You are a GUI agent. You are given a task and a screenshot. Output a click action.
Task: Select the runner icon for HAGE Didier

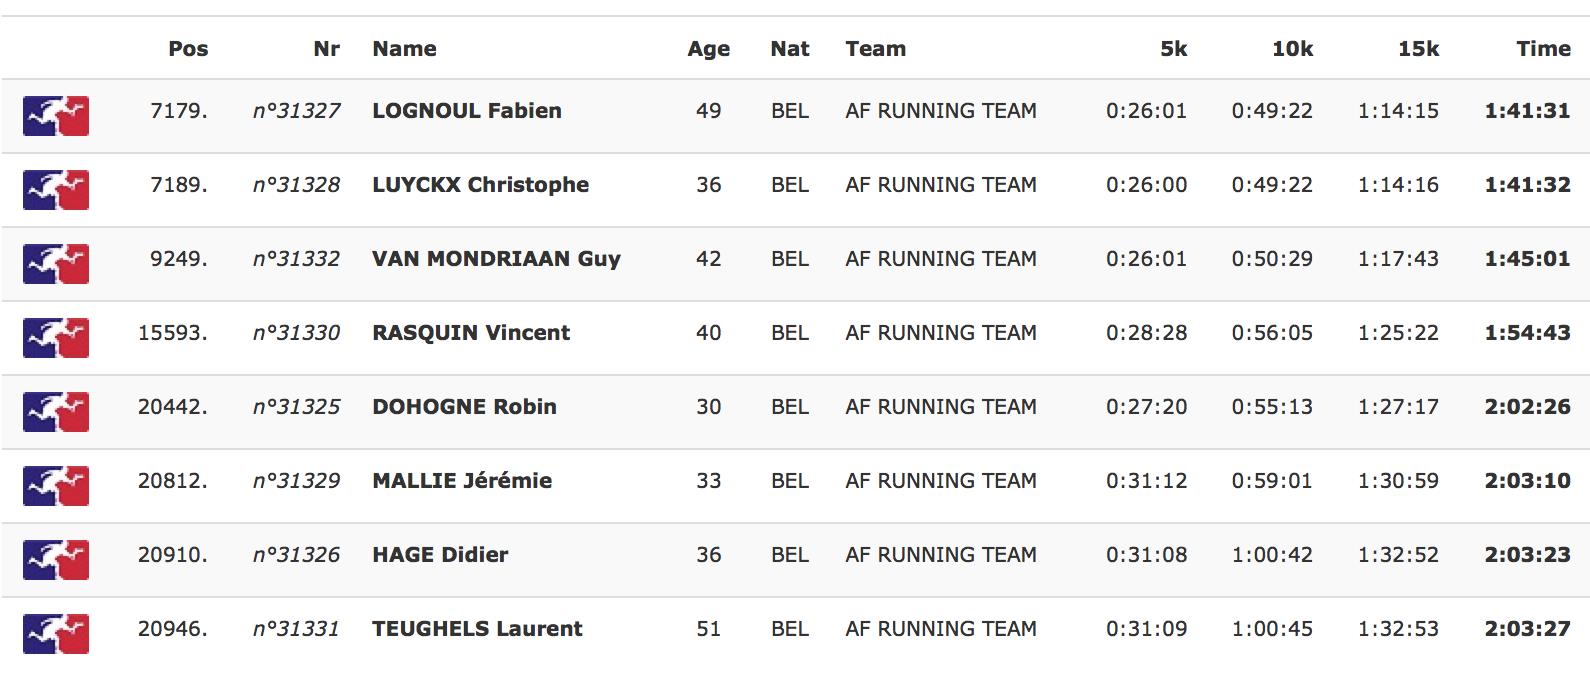[x=56, y=560]
